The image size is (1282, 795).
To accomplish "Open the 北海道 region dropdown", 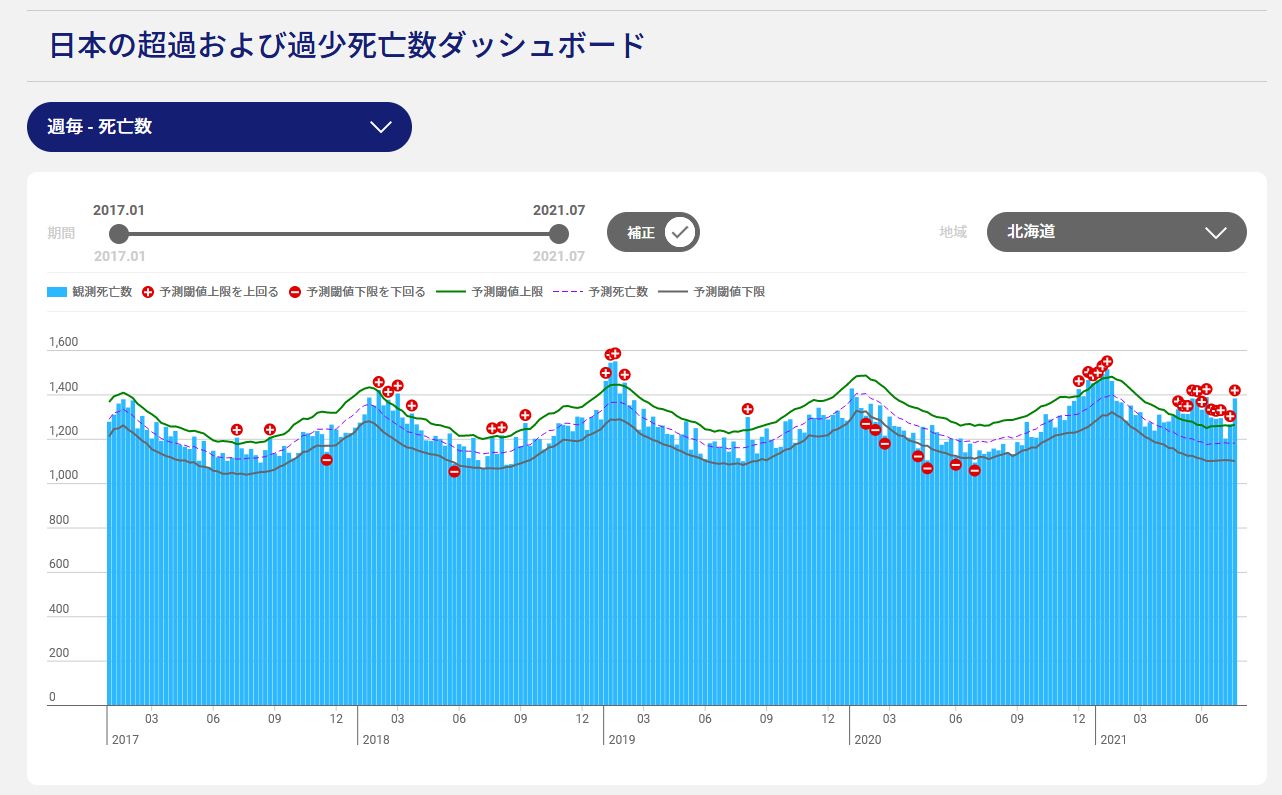I will 1116,232.
